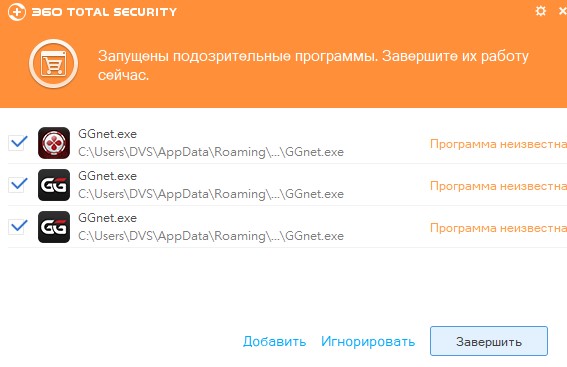Select the first GGnet.exe file name

(107, 134)
